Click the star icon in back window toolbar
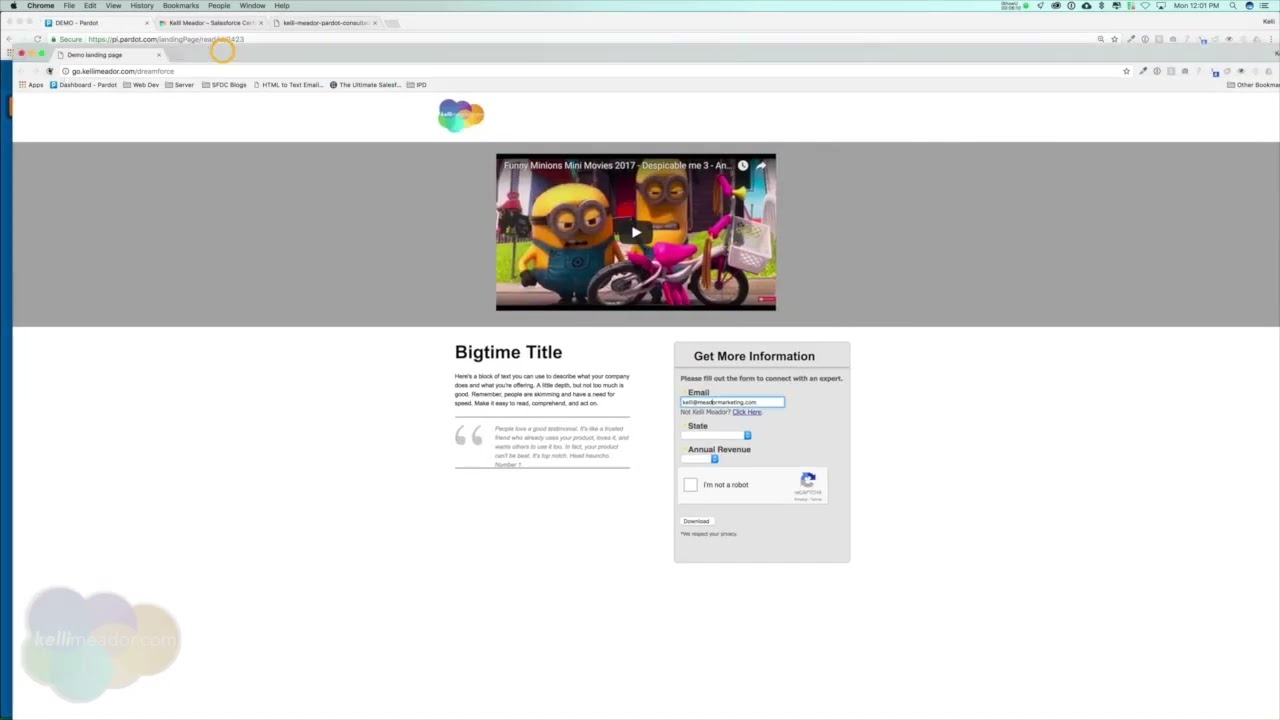The width and height of the screenshot is (1280, 720). (1115, 39)
